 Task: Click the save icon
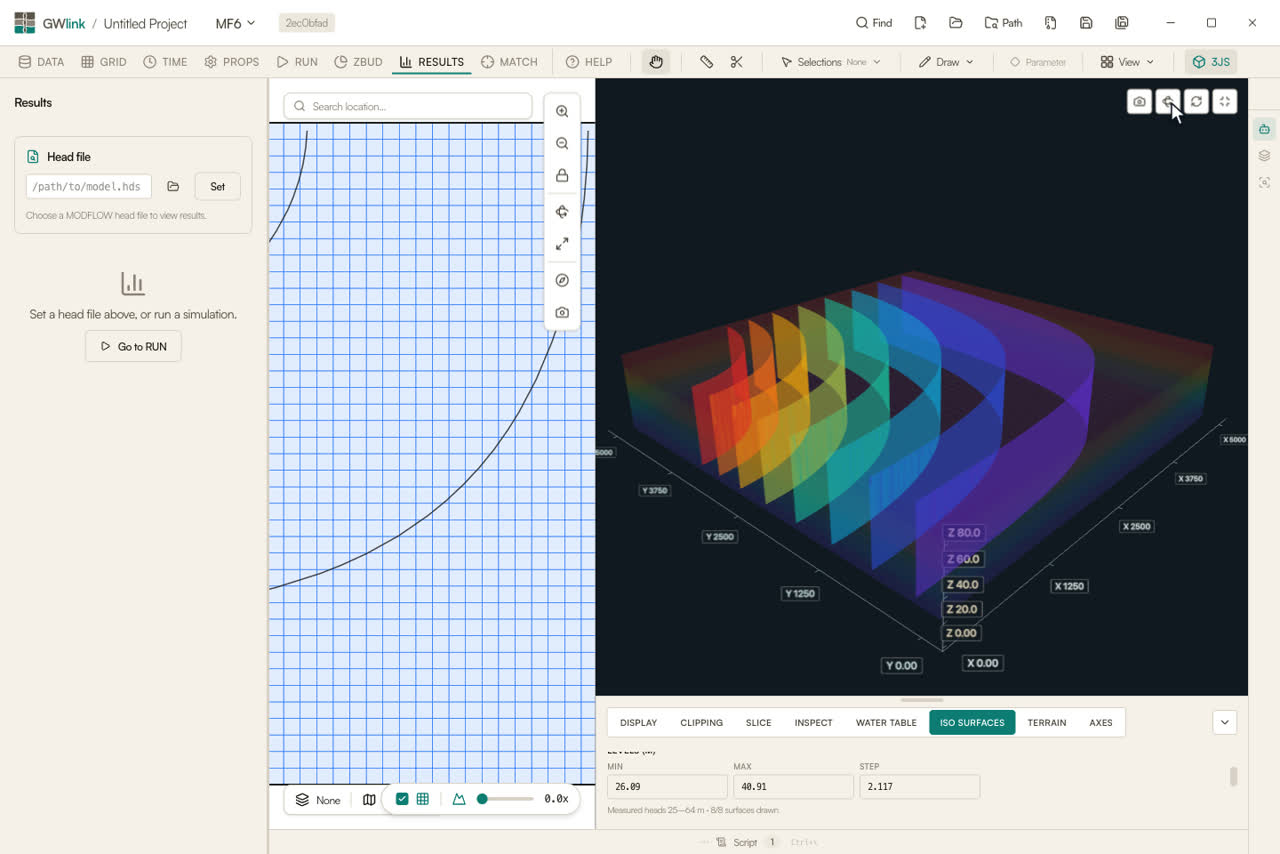click(1086, 23)
